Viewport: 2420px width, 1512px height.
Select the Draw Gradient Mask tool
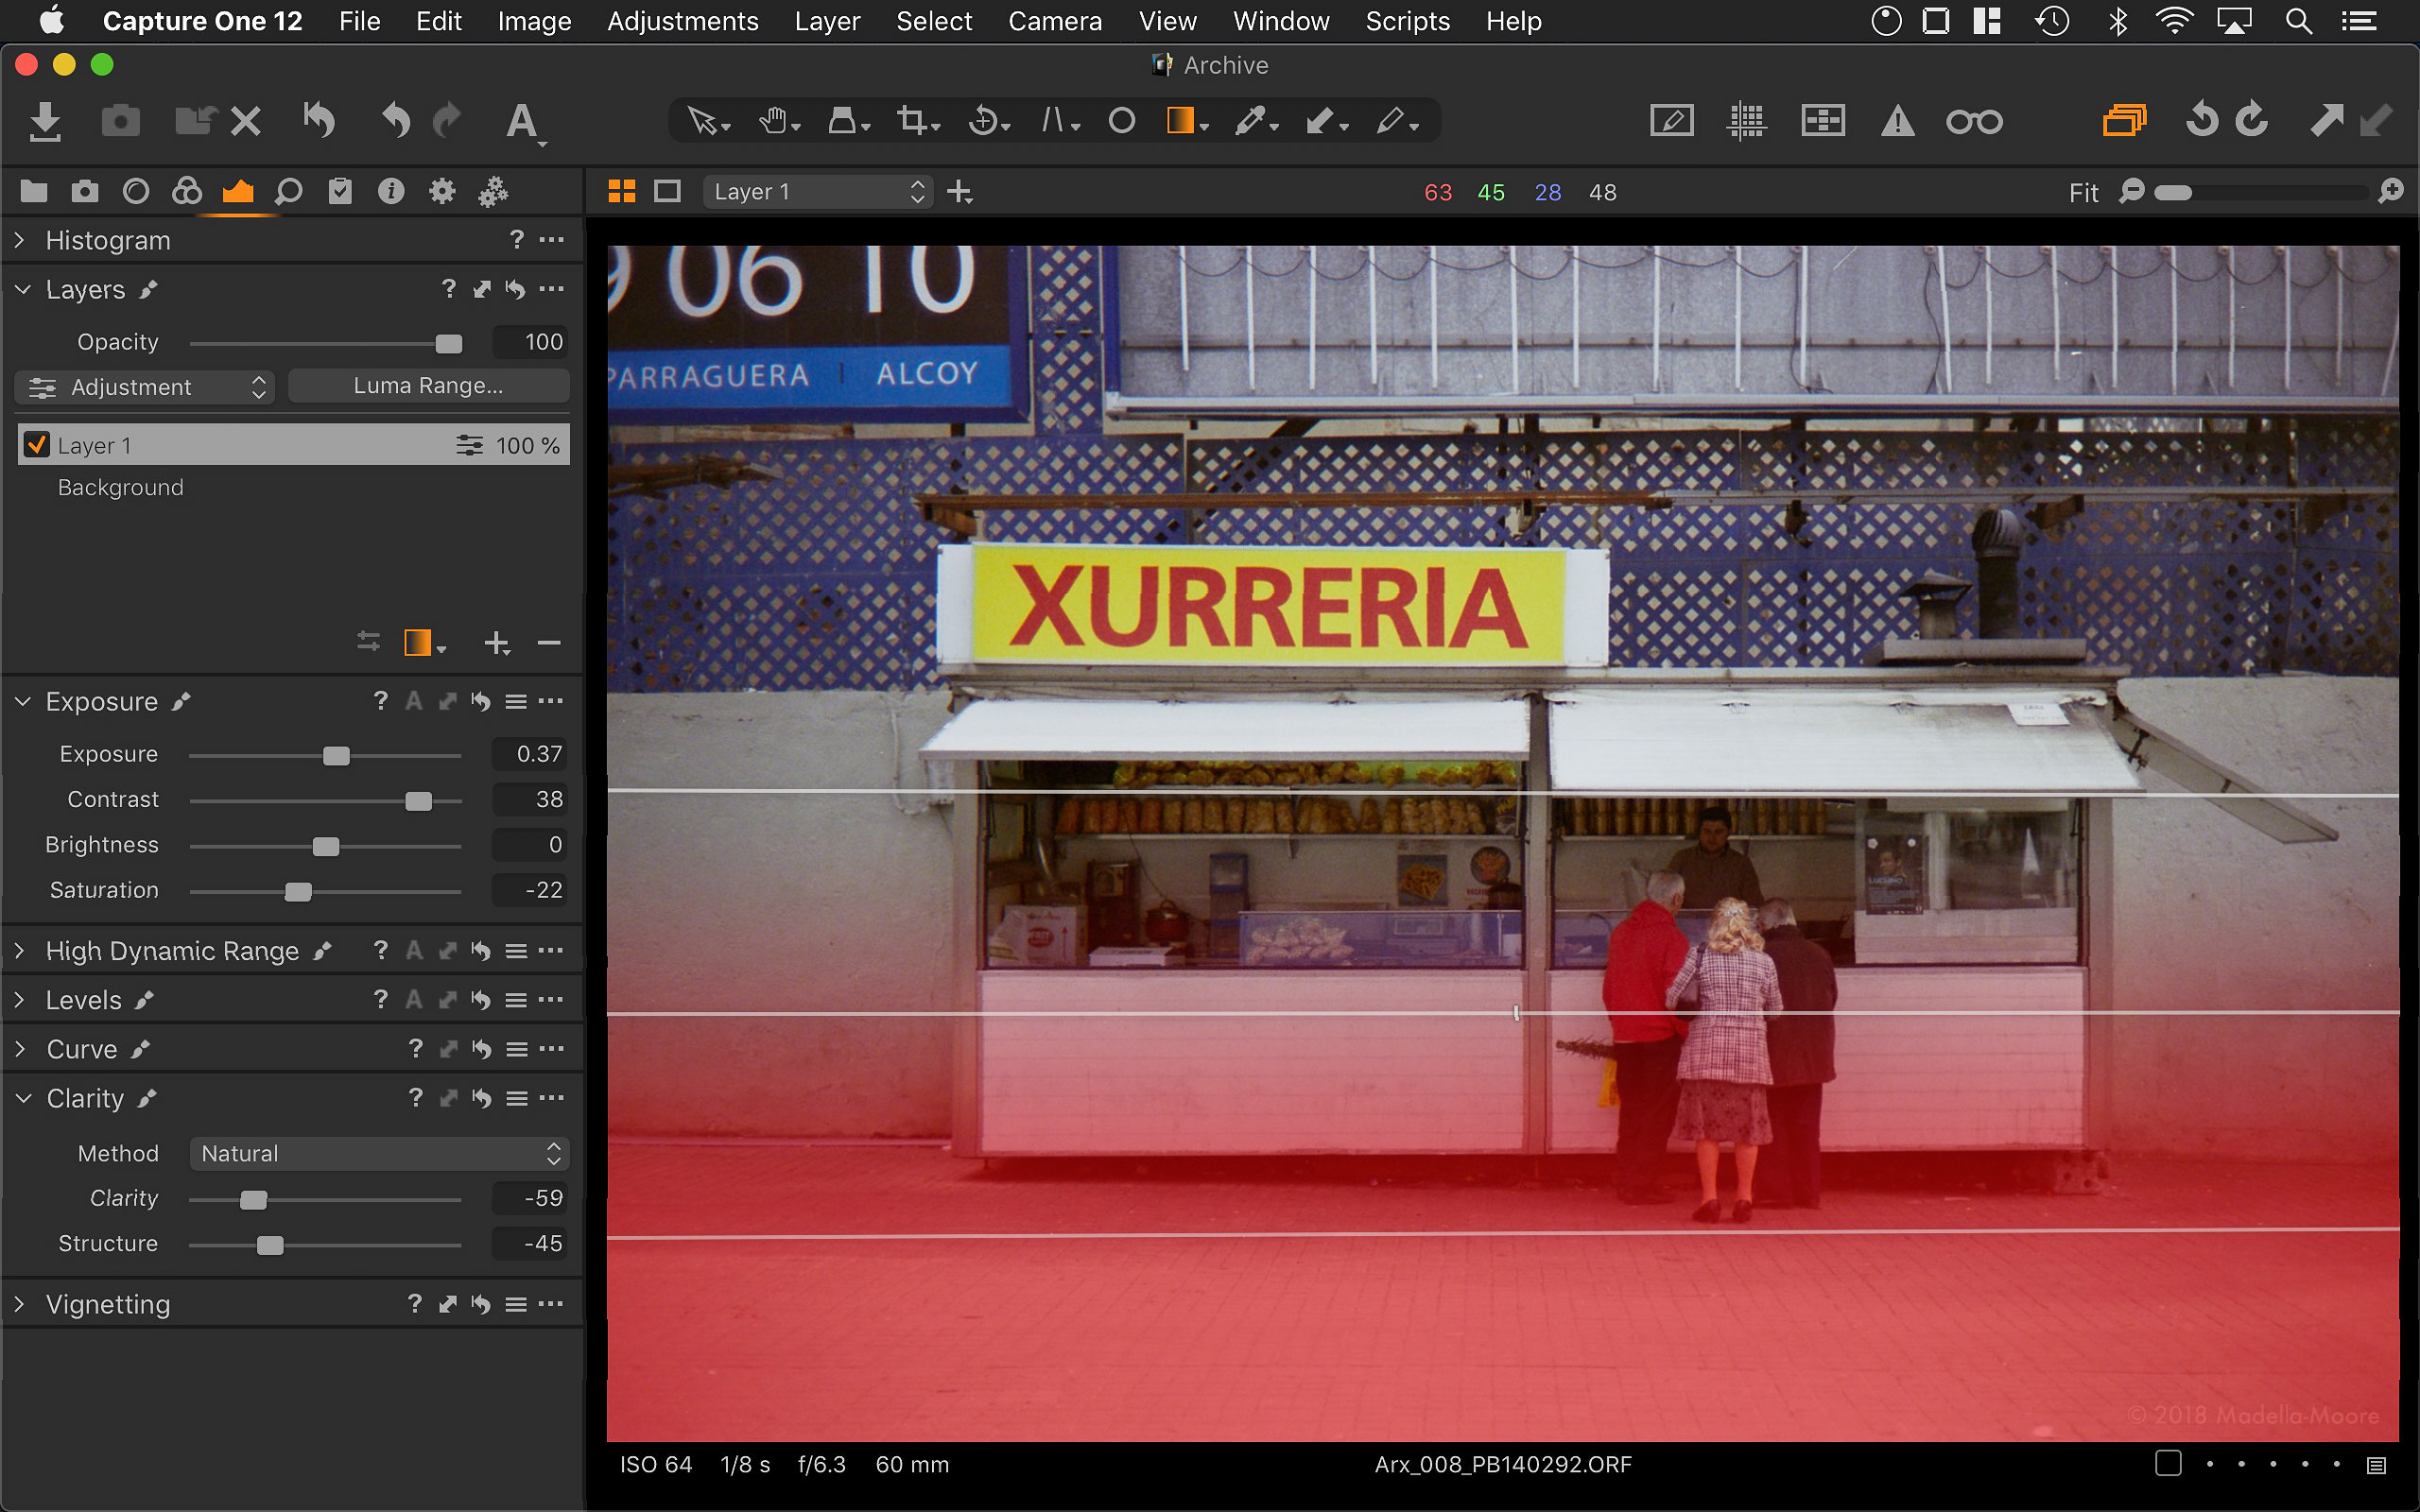(x=1180, y=121)
